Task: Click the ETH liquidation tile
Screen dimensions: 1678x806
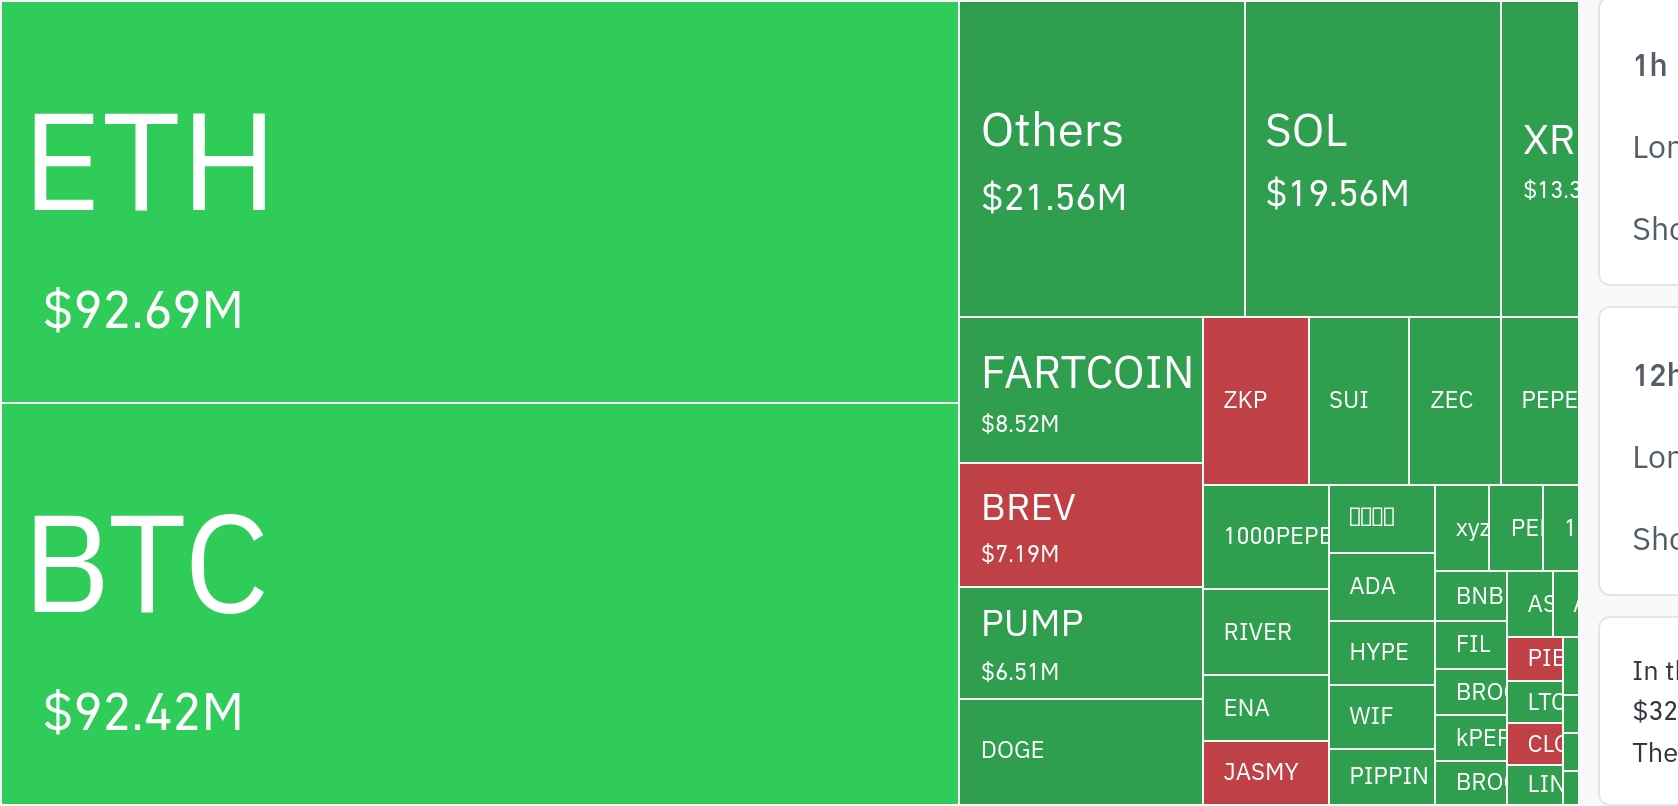Action: coord(480,202)
